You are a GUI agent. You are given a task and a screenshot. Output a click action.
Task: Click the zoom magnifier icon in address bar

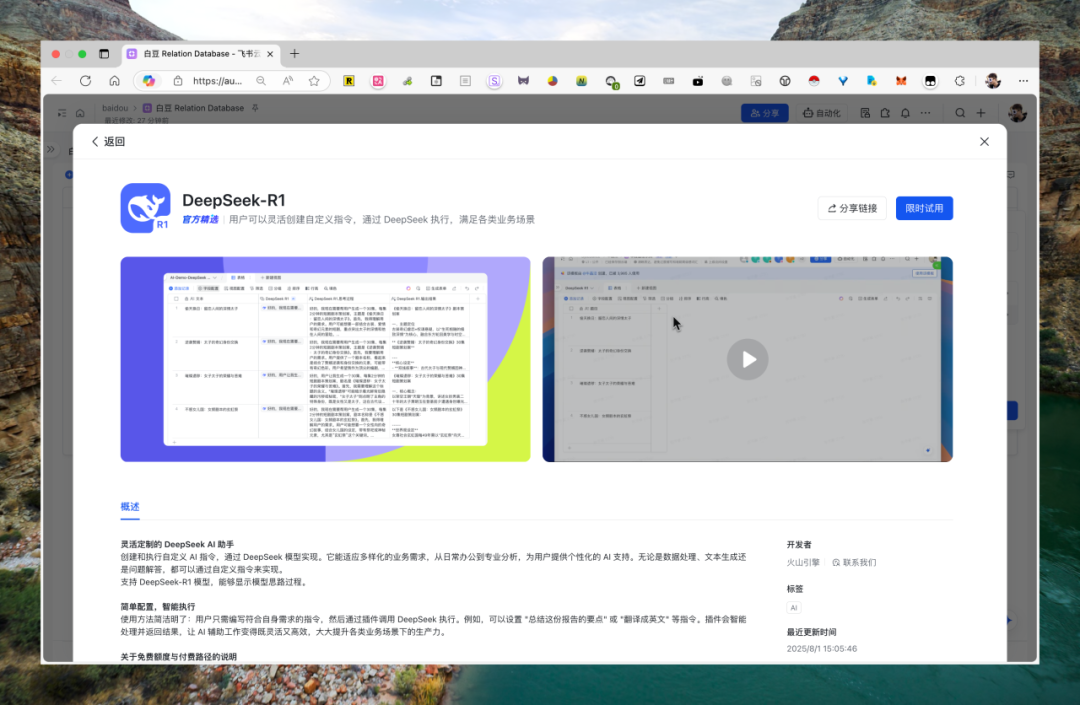[261, 81]
